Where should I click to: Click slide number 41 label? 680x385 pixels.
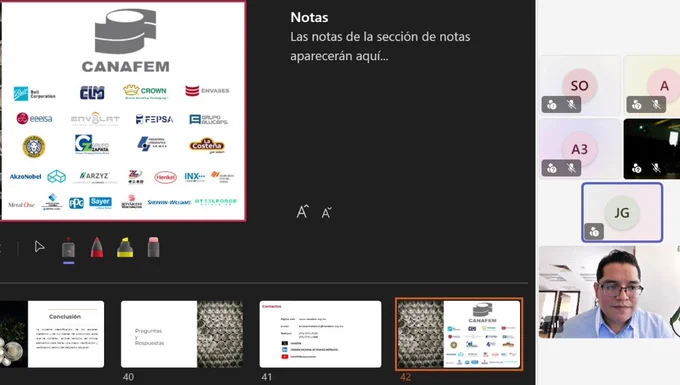[266, 377]
